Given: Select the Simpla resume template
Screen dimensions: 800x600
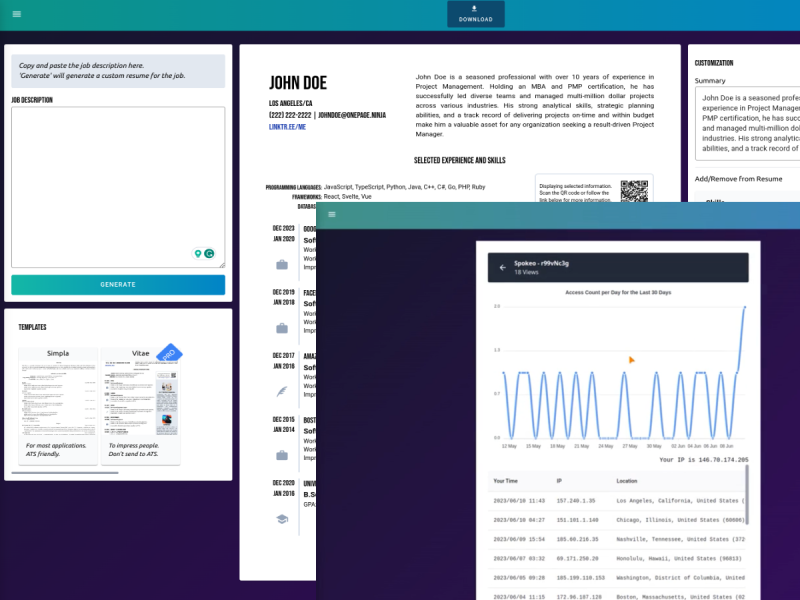Looking at the screenshot, I should click(58, 406).
